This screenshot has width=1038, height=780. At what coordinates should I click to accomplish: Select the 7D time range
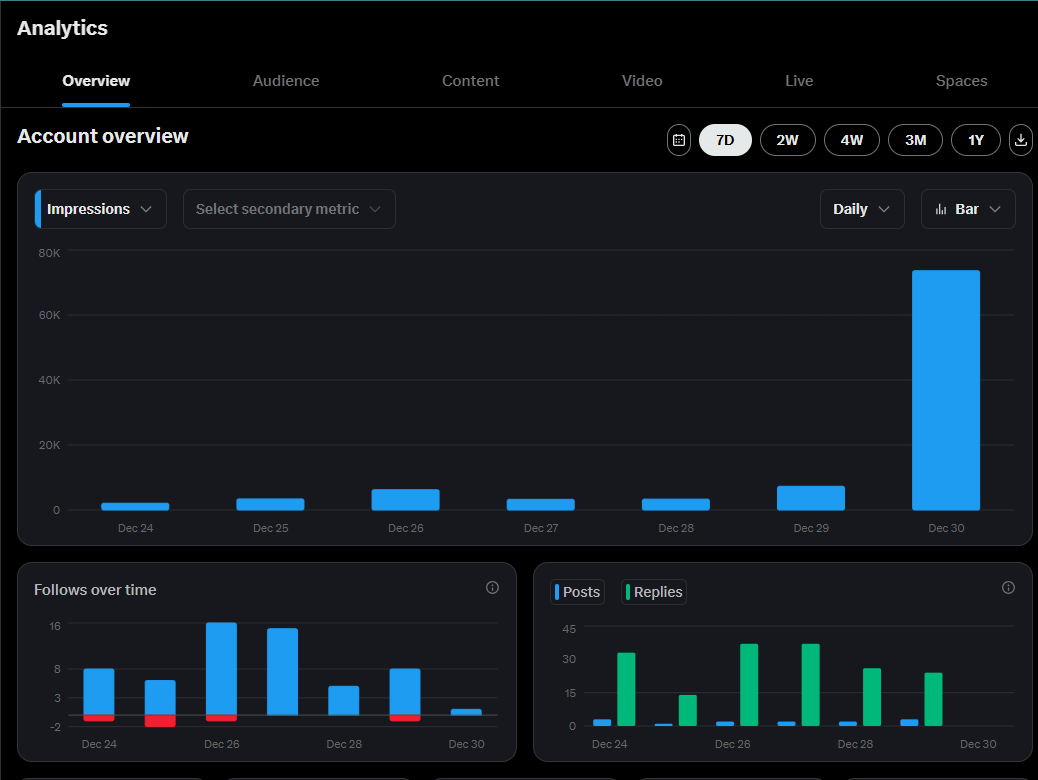(725, 140)
